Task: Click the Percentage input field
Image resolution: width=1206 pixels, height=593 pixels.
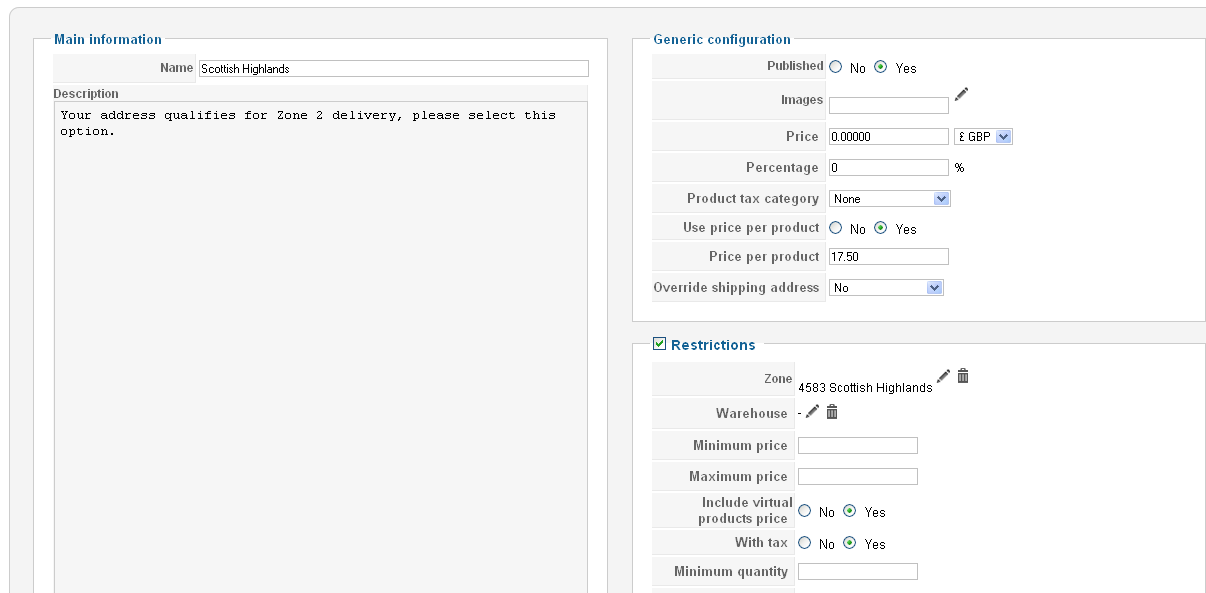Action: [x=889, y=168]
